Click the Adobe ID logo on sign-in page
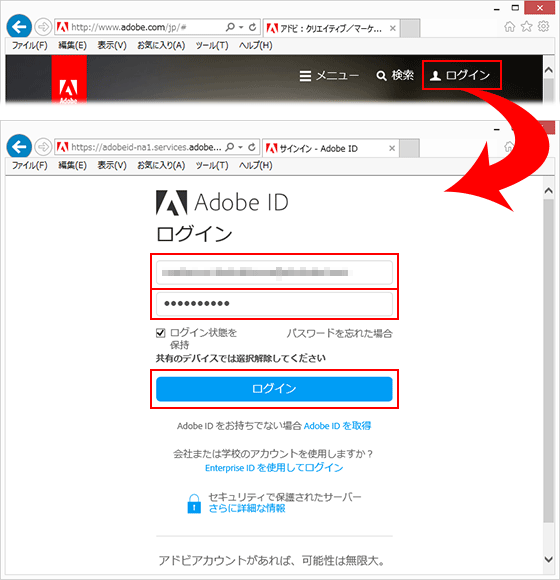The width and height of the screenshot is (560, 580). (222, 202)
